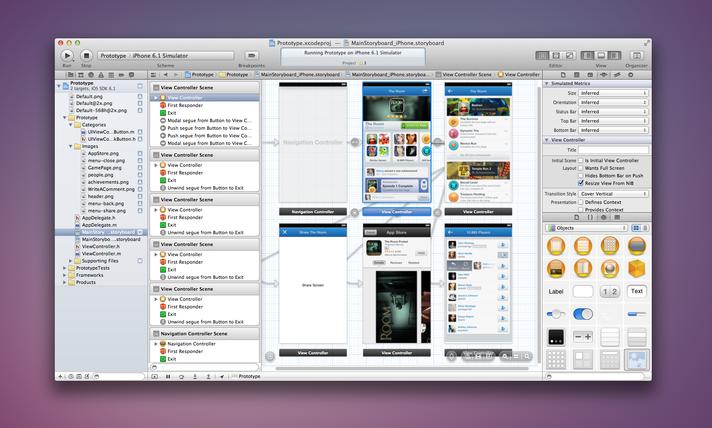Select header.png in Images folder
712x428 pixels.
[101, 197]
